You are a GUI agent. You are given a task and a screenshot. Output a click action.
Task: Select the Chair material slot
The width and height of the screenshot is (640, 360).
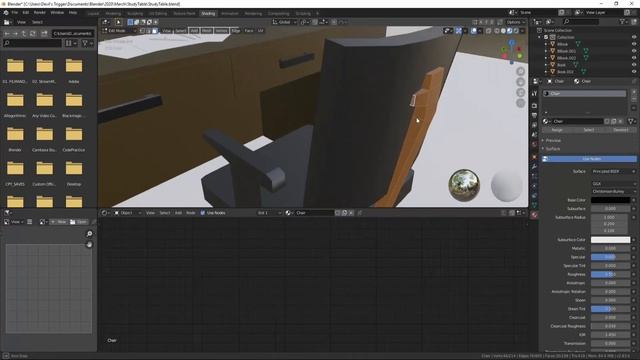coord(584,94)
